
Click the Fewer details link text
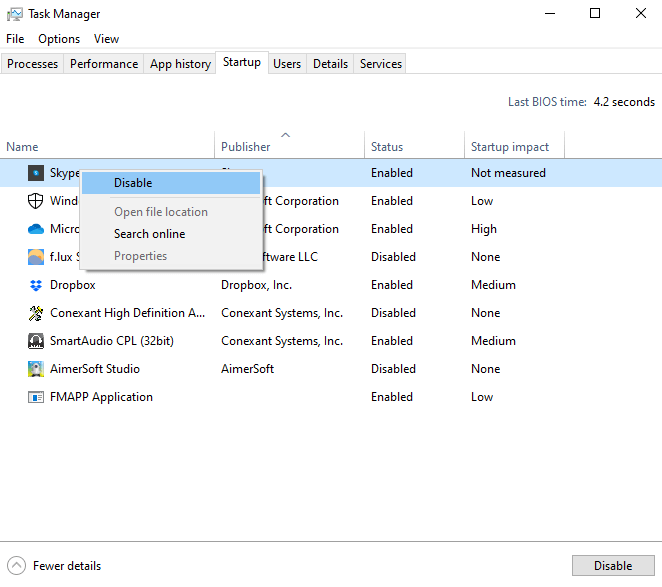(67, 566)
